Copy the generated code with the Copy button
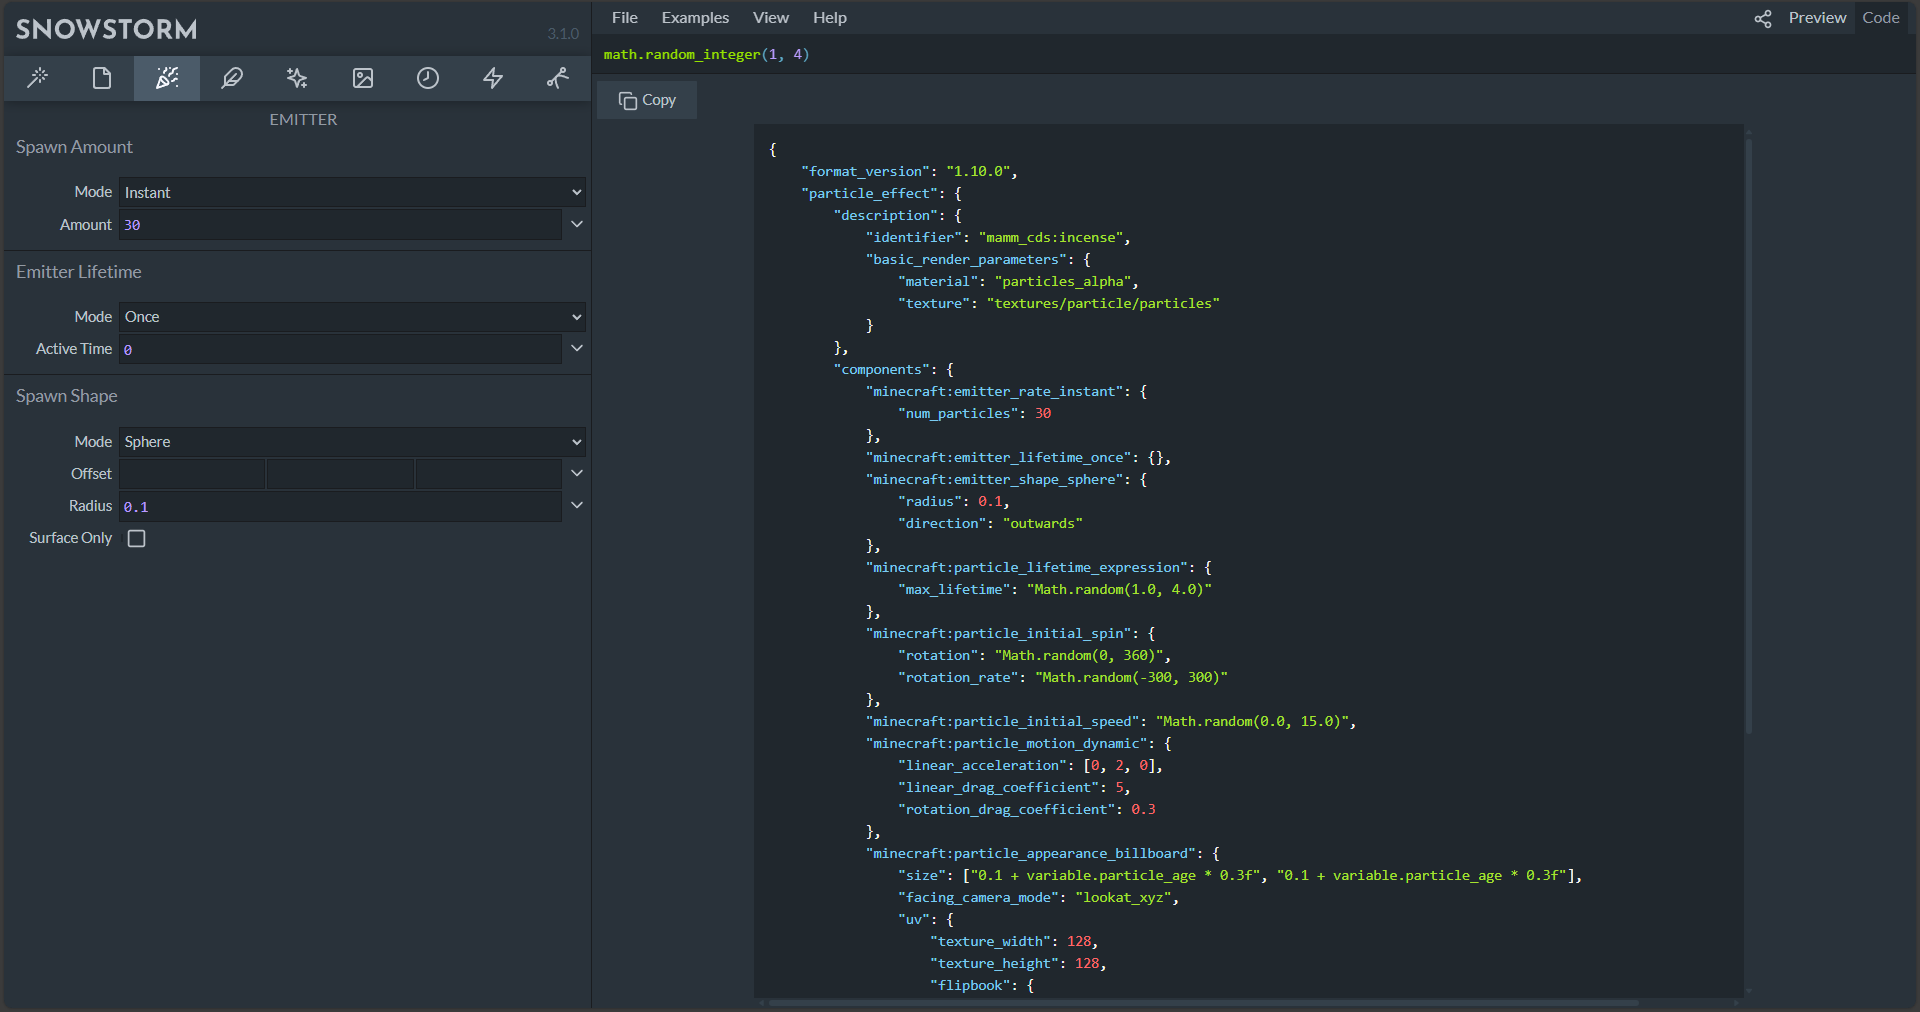1920x1012 pixels. 647,100
